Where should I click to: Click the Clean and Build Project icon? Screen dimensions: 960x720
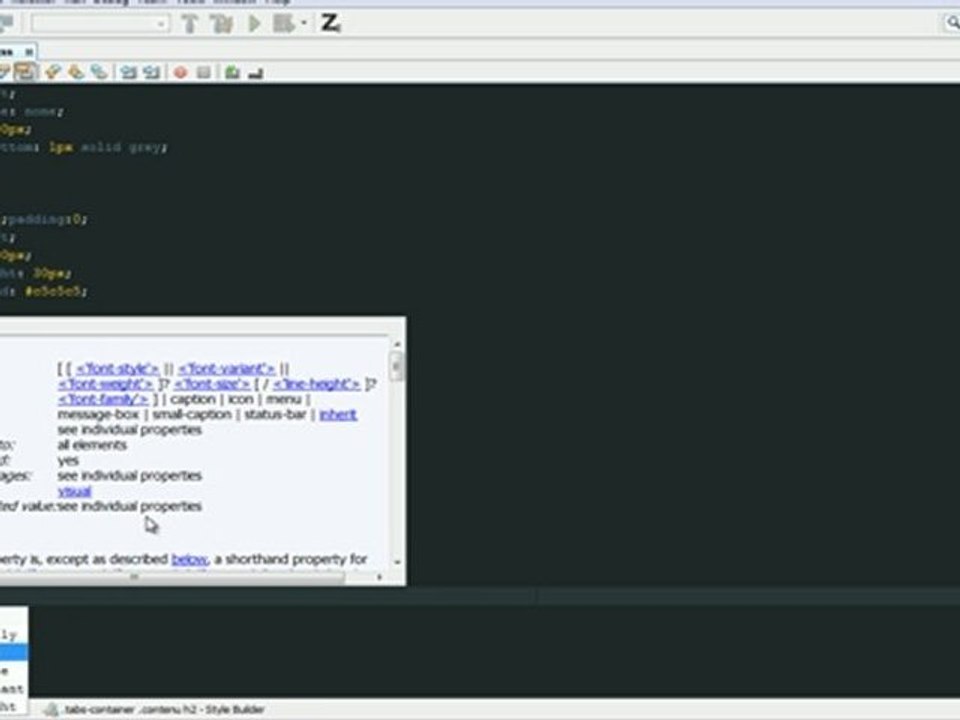coord(221,24)
